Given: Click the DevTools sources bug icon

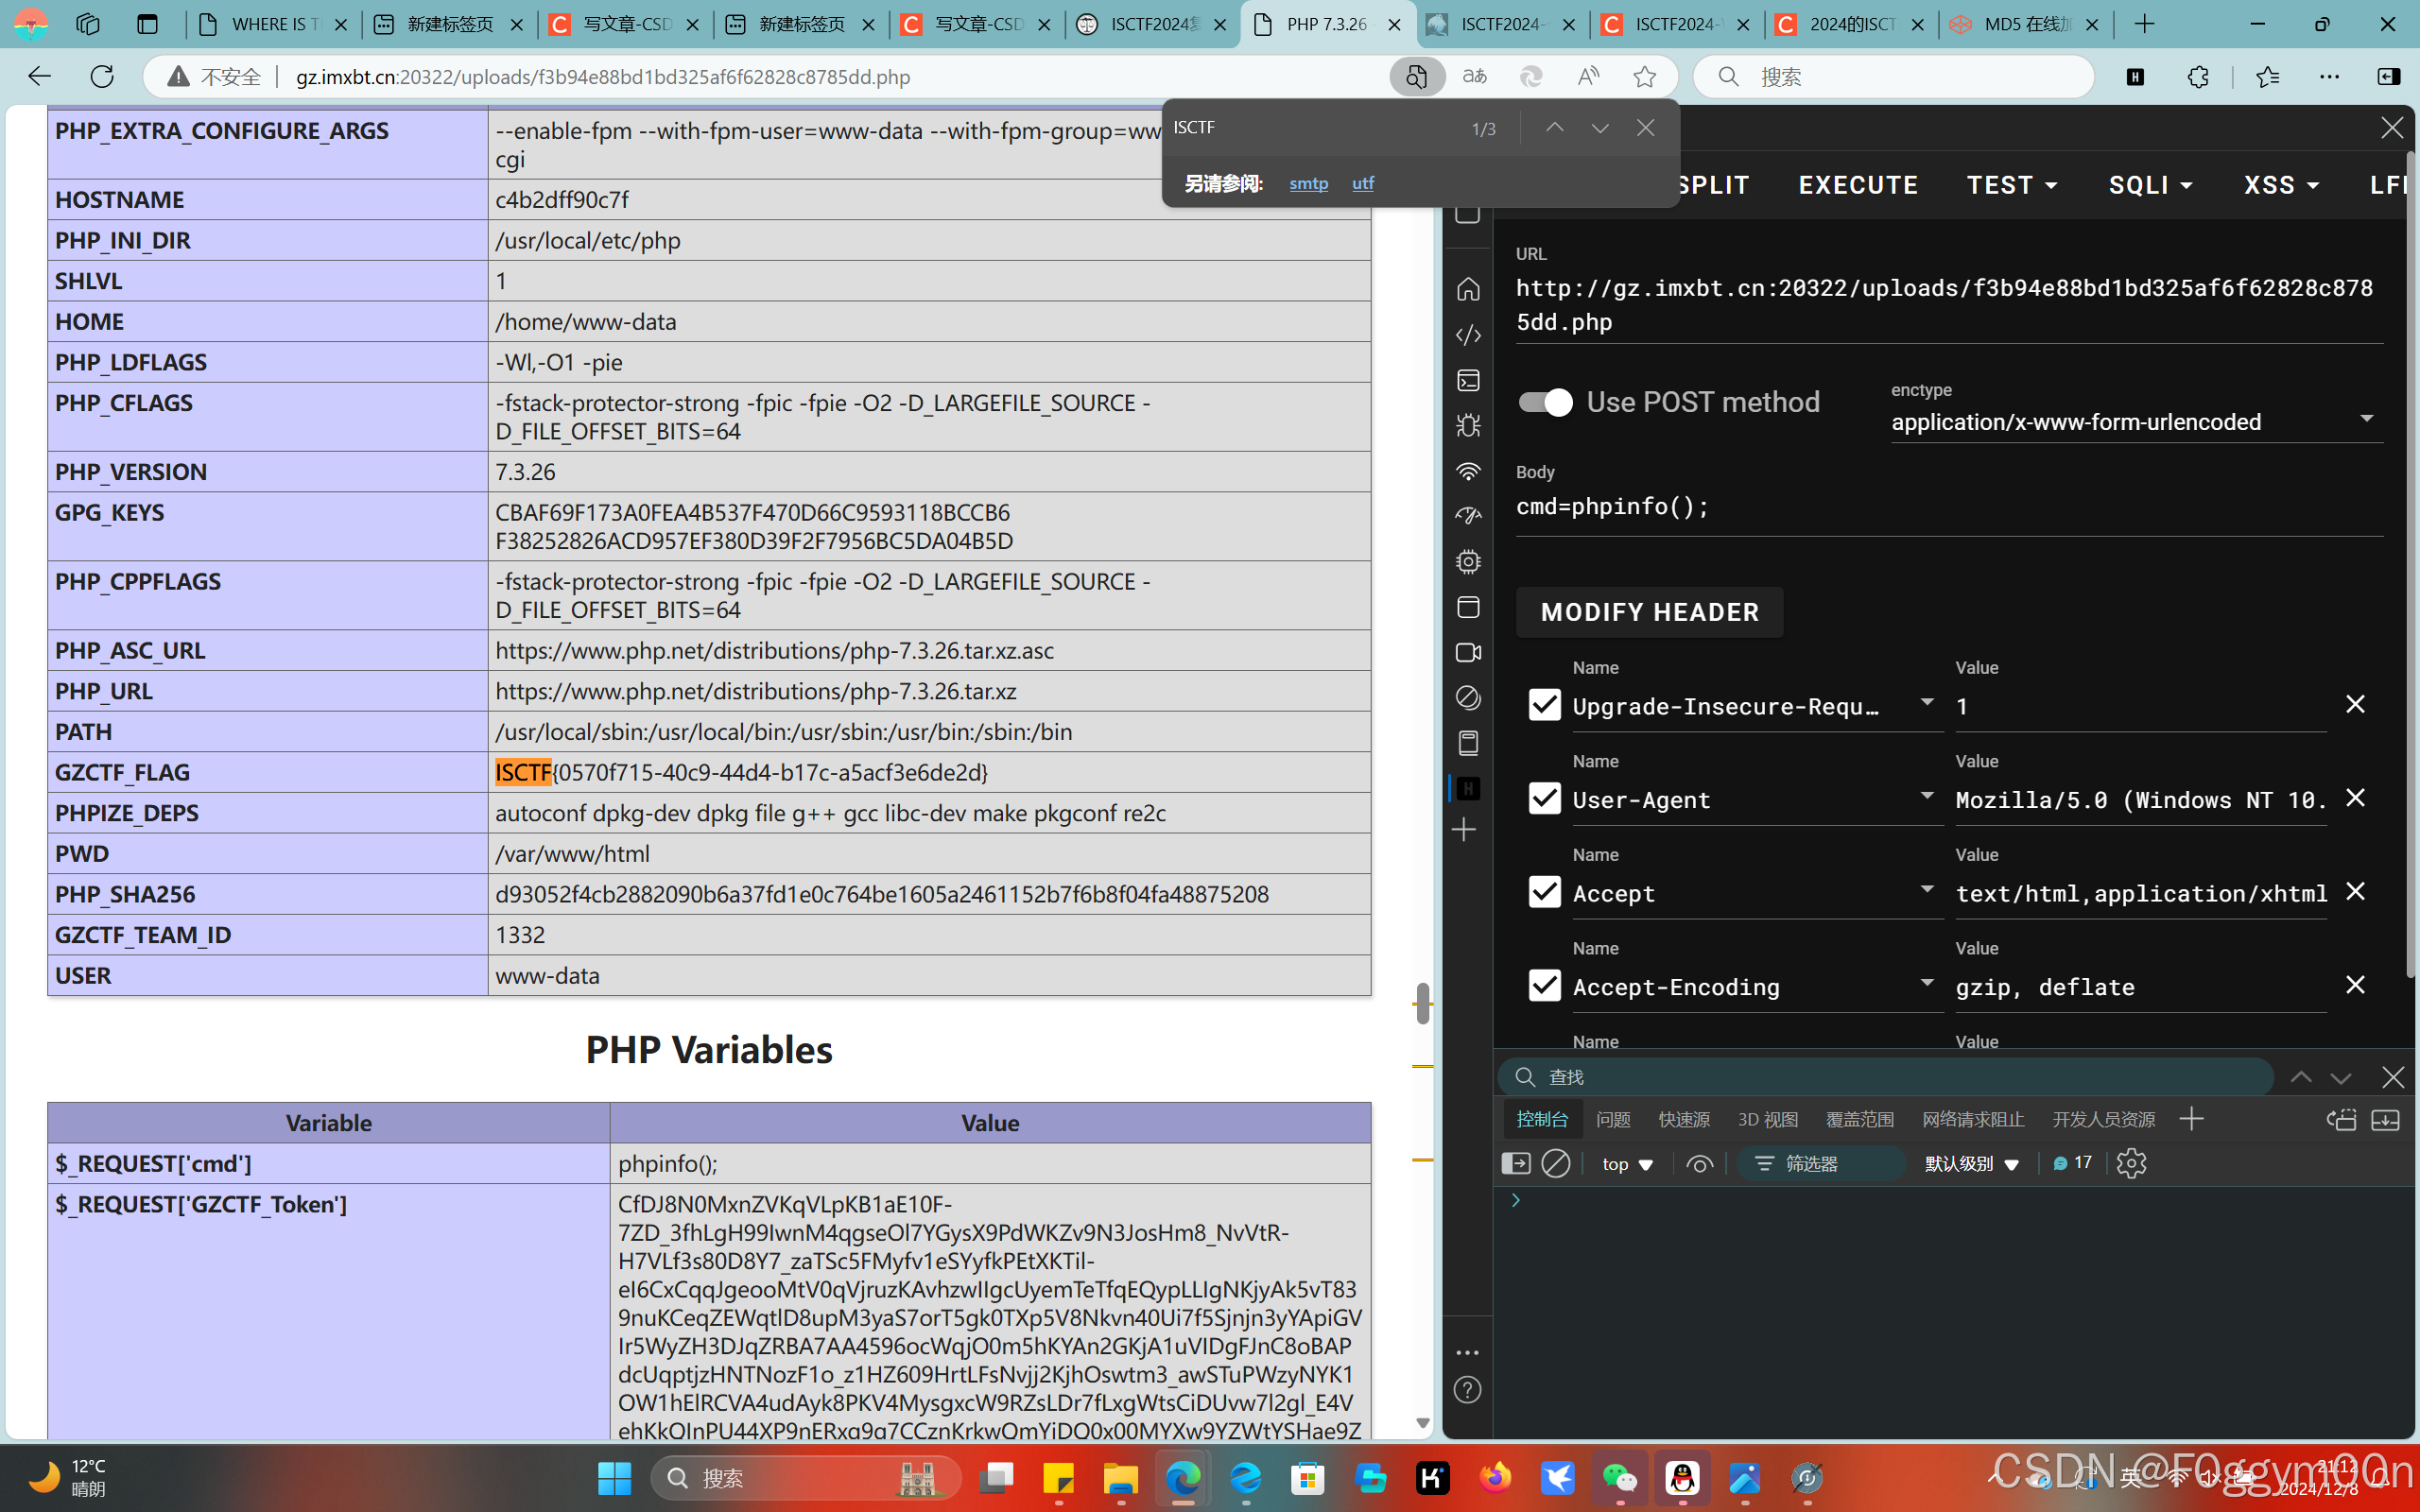Looking at the screenshot, I should (1467, 426).
